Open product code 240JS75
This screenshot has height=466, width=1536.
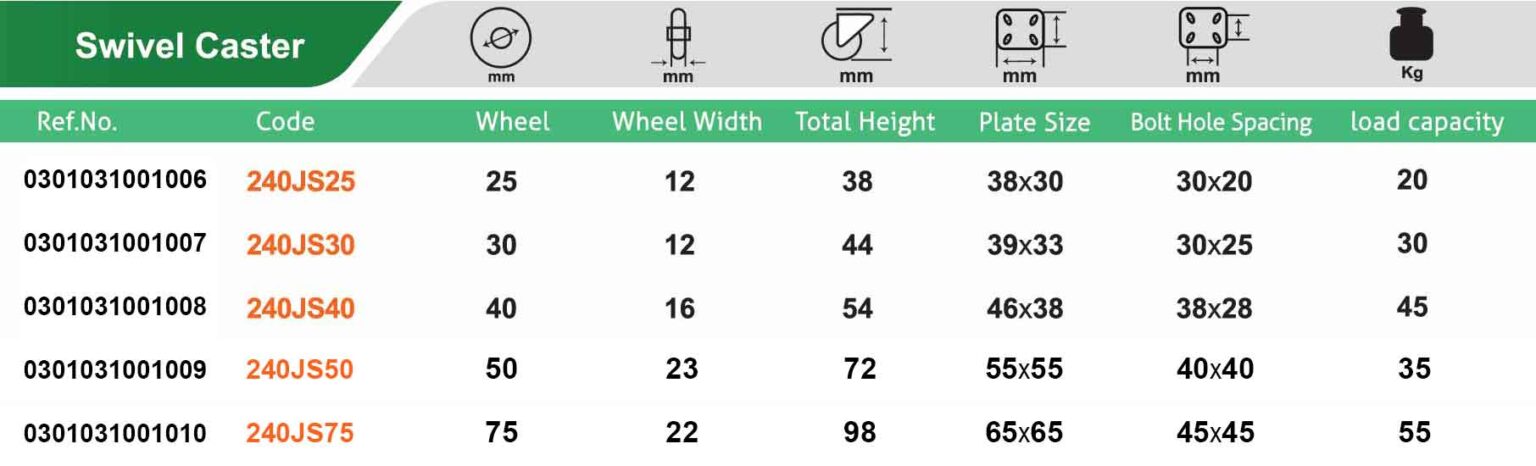point(300,433)
